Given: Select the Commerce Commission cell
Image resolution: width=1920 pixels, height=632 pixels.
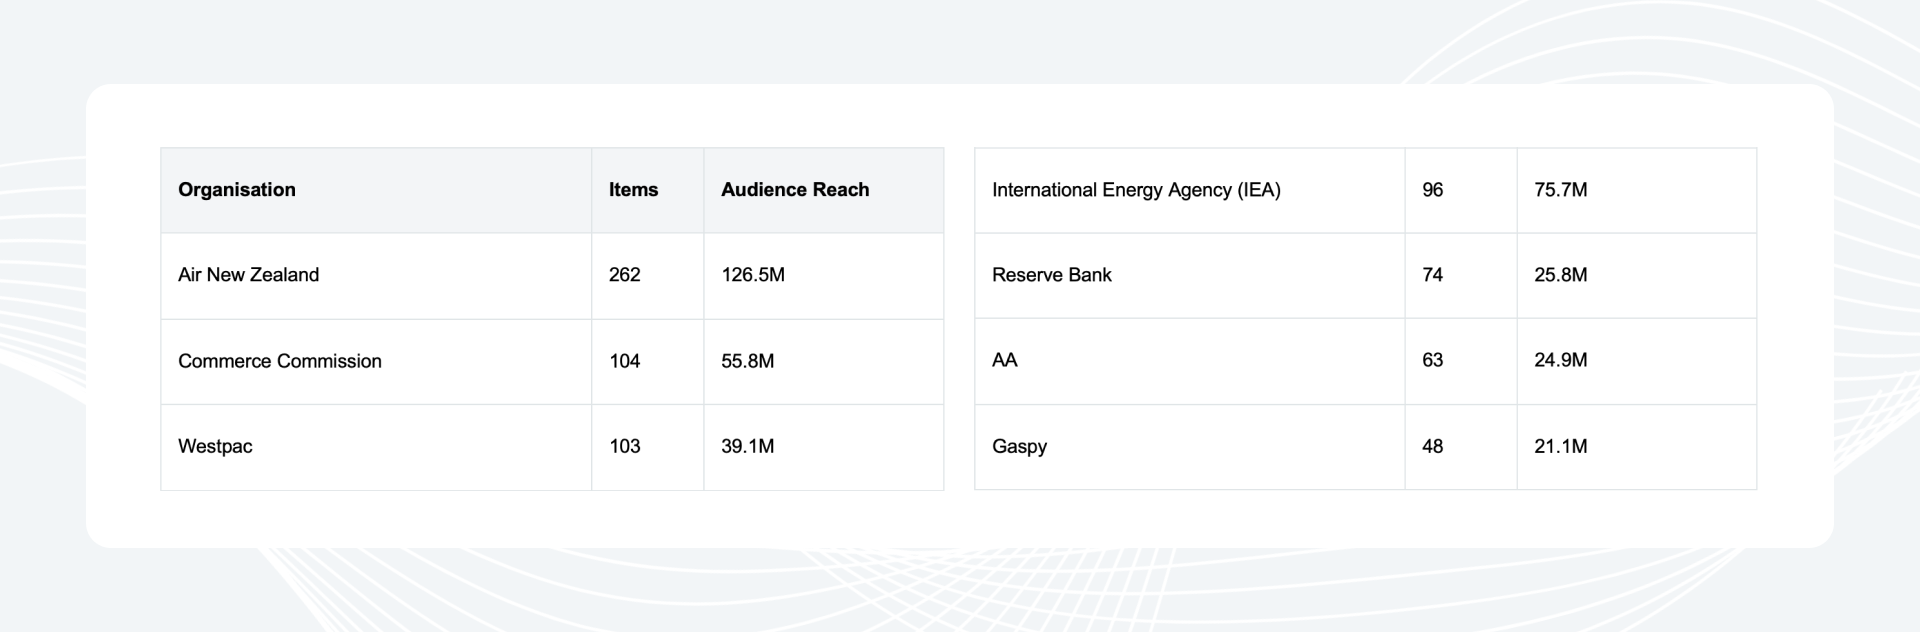Looking at the screenshot, I should 376,362.
